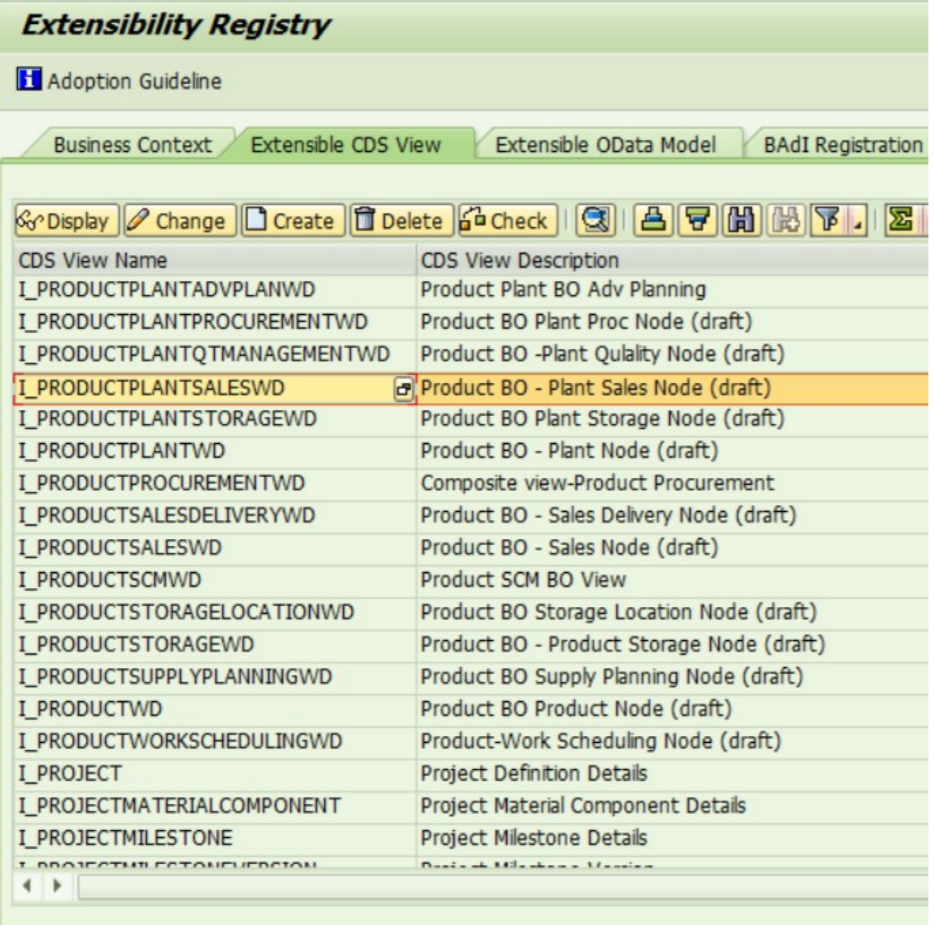Click description 'Product BO Product Node (draft)'
The width and height of the screenshot is (934, 926).
[x=576, y=709]
